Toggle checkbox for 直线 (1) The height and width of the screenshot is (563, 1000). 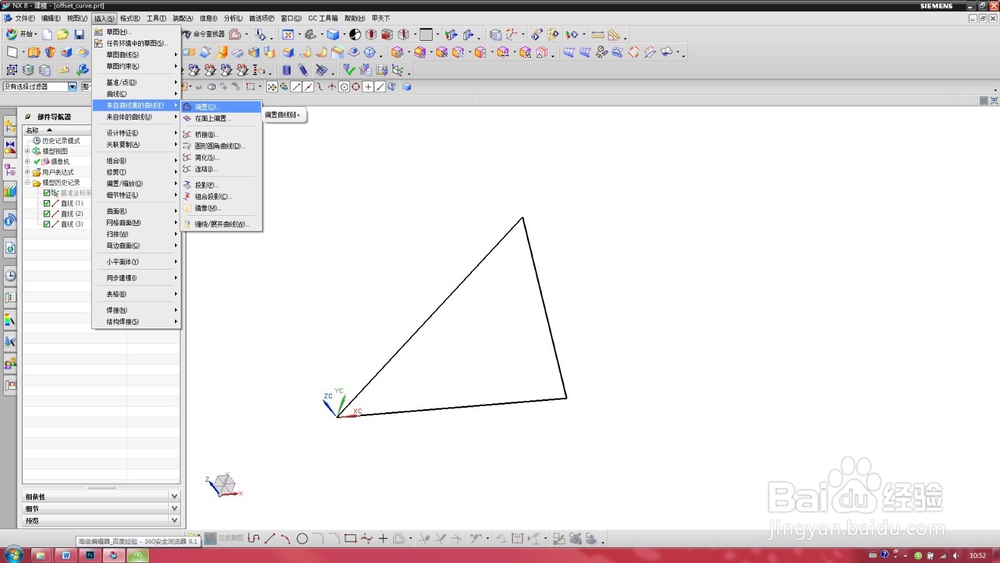click(47, 203)
